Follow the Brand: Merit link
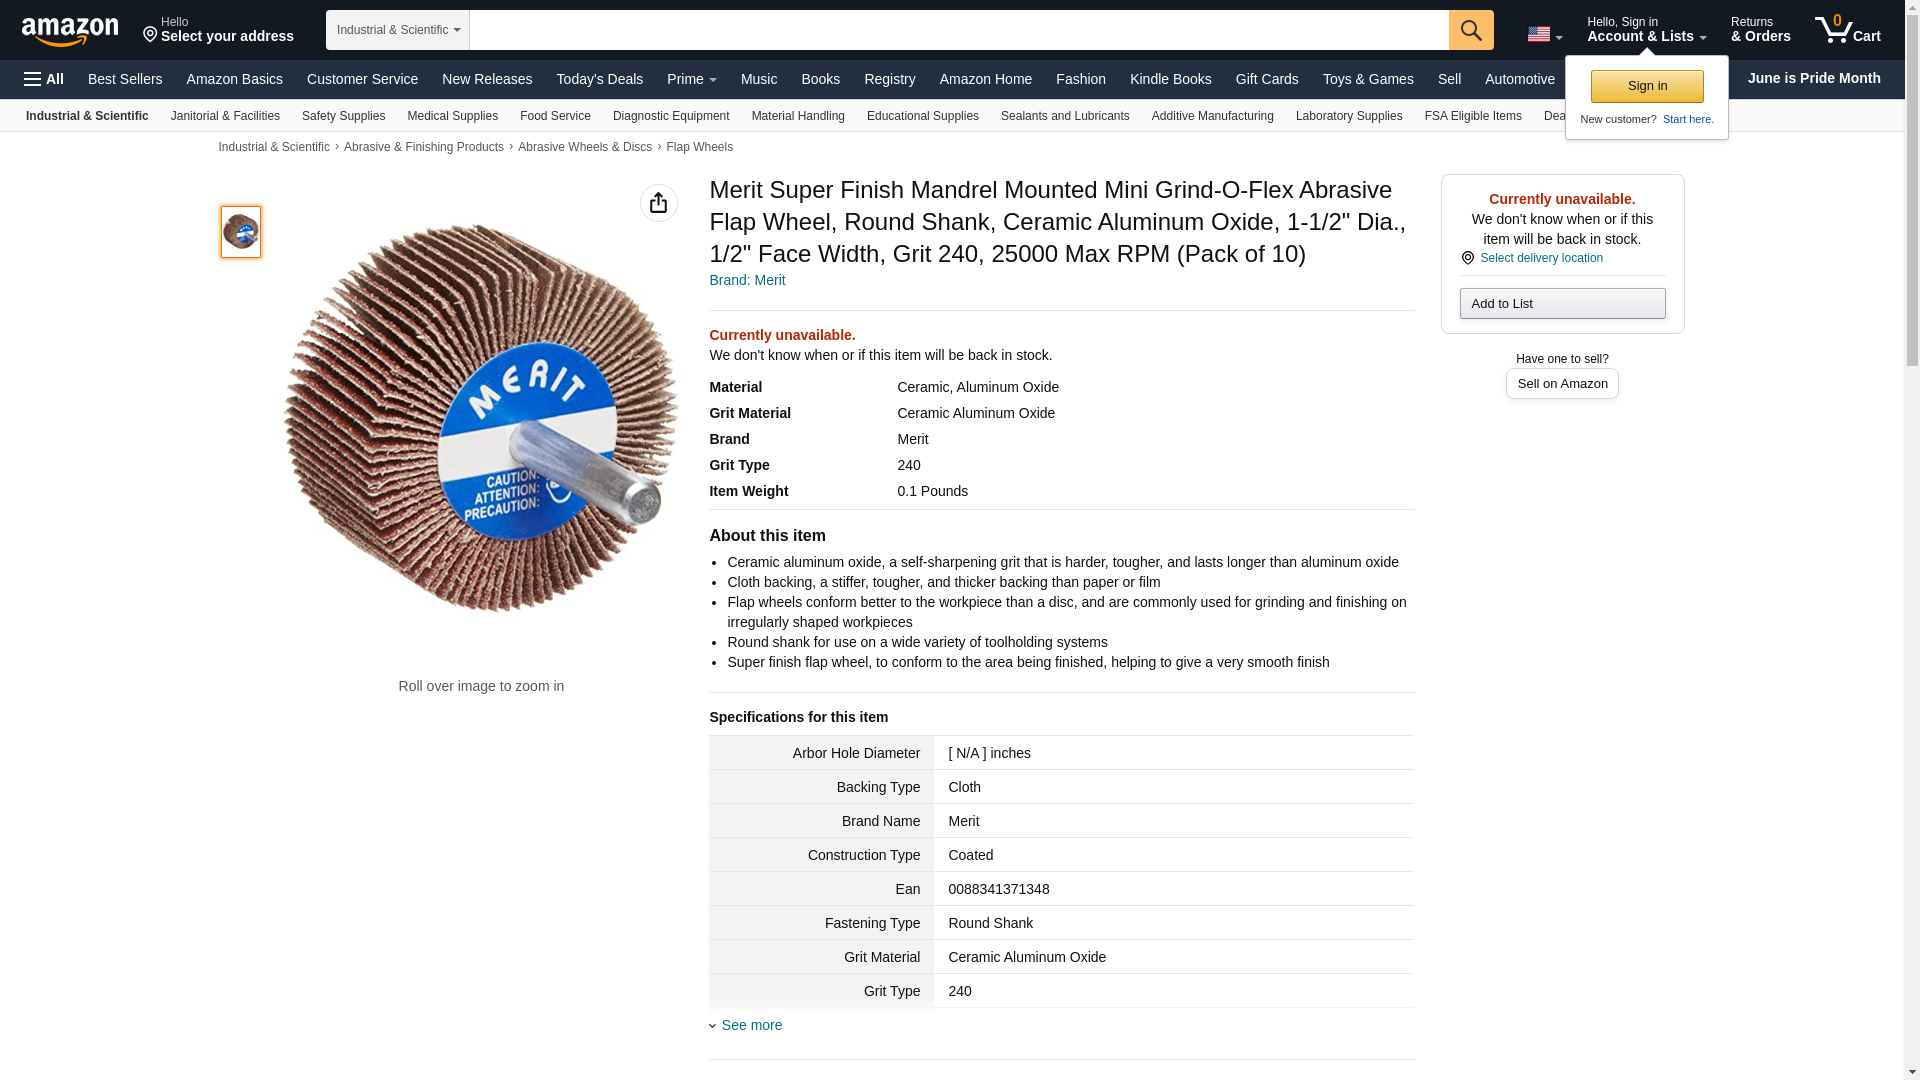Image resolution: width=1920 pixels, height=1080 pixels. [x=747, y=280]
